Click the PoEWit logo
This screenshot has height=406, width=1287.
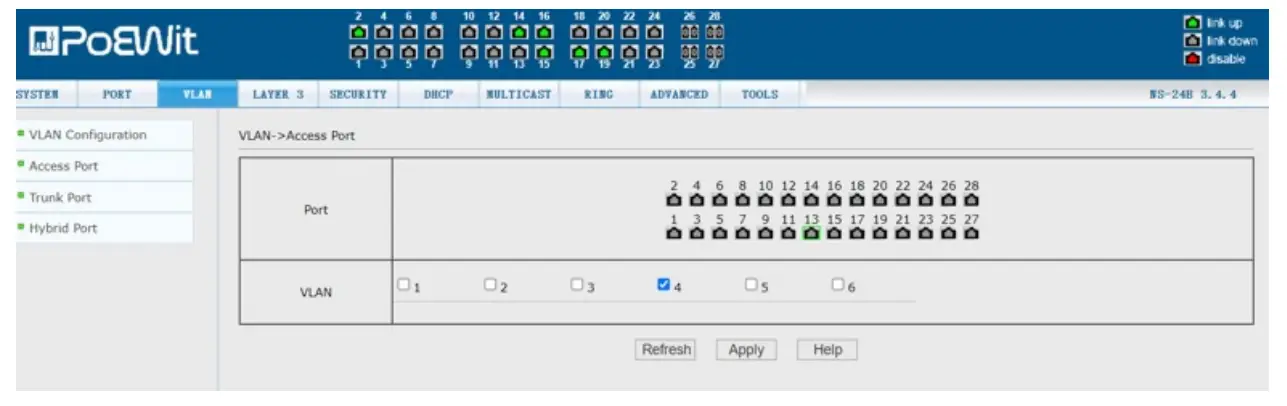point(113,41)
